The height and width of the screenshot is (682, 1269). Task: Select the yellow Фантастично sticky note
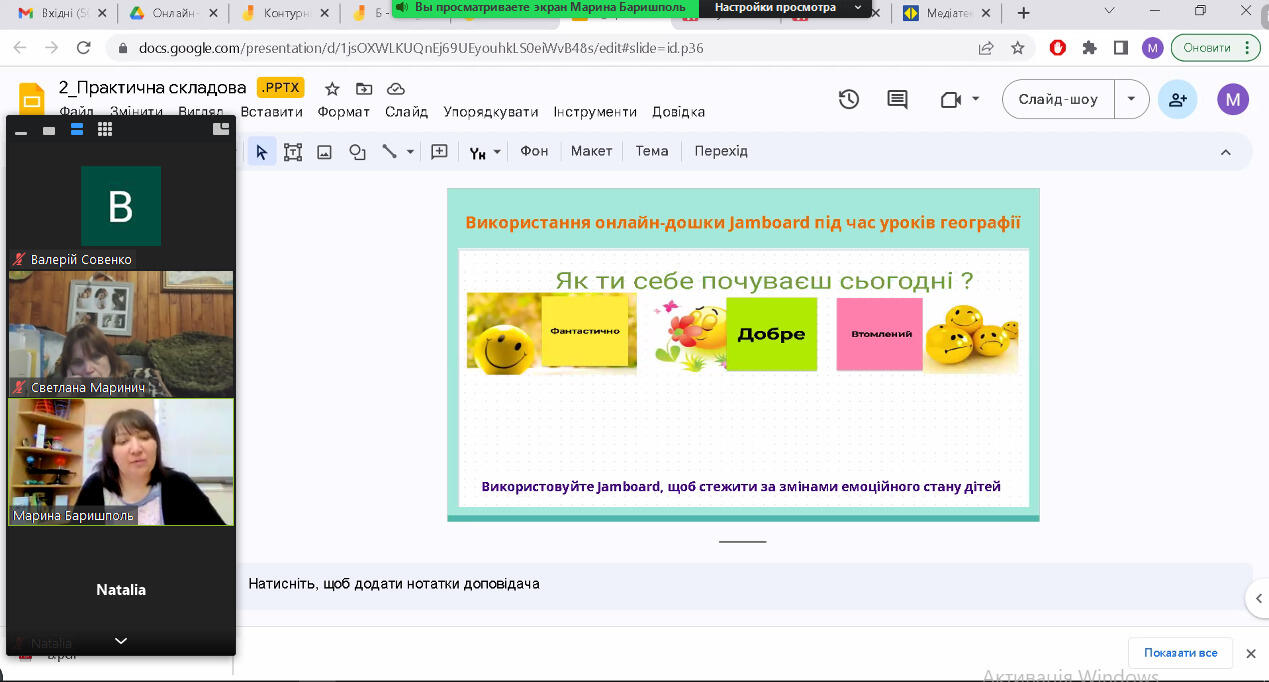click(584, 331)
